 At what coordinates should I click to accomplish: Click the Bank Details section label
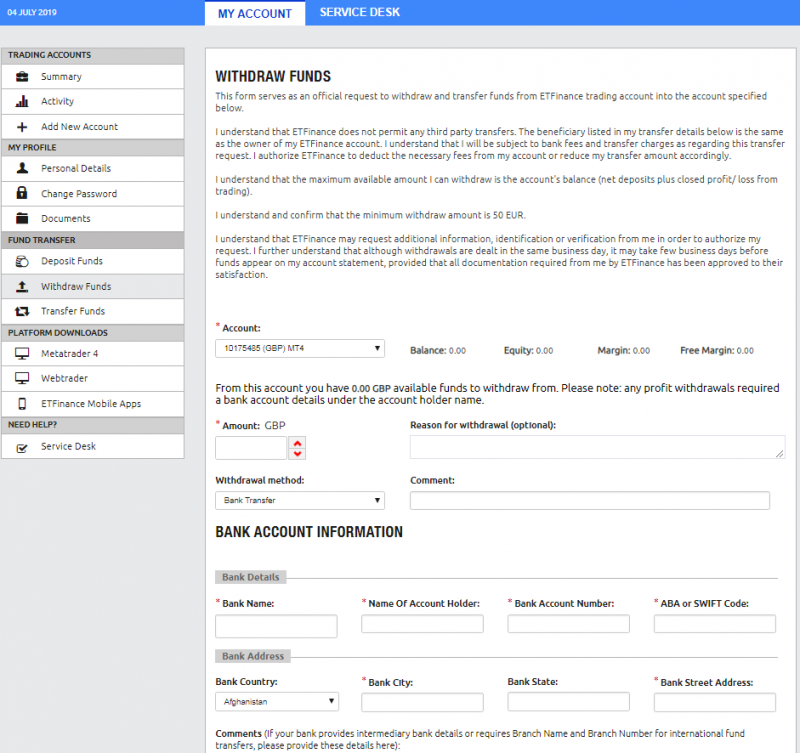click(251, 577)
